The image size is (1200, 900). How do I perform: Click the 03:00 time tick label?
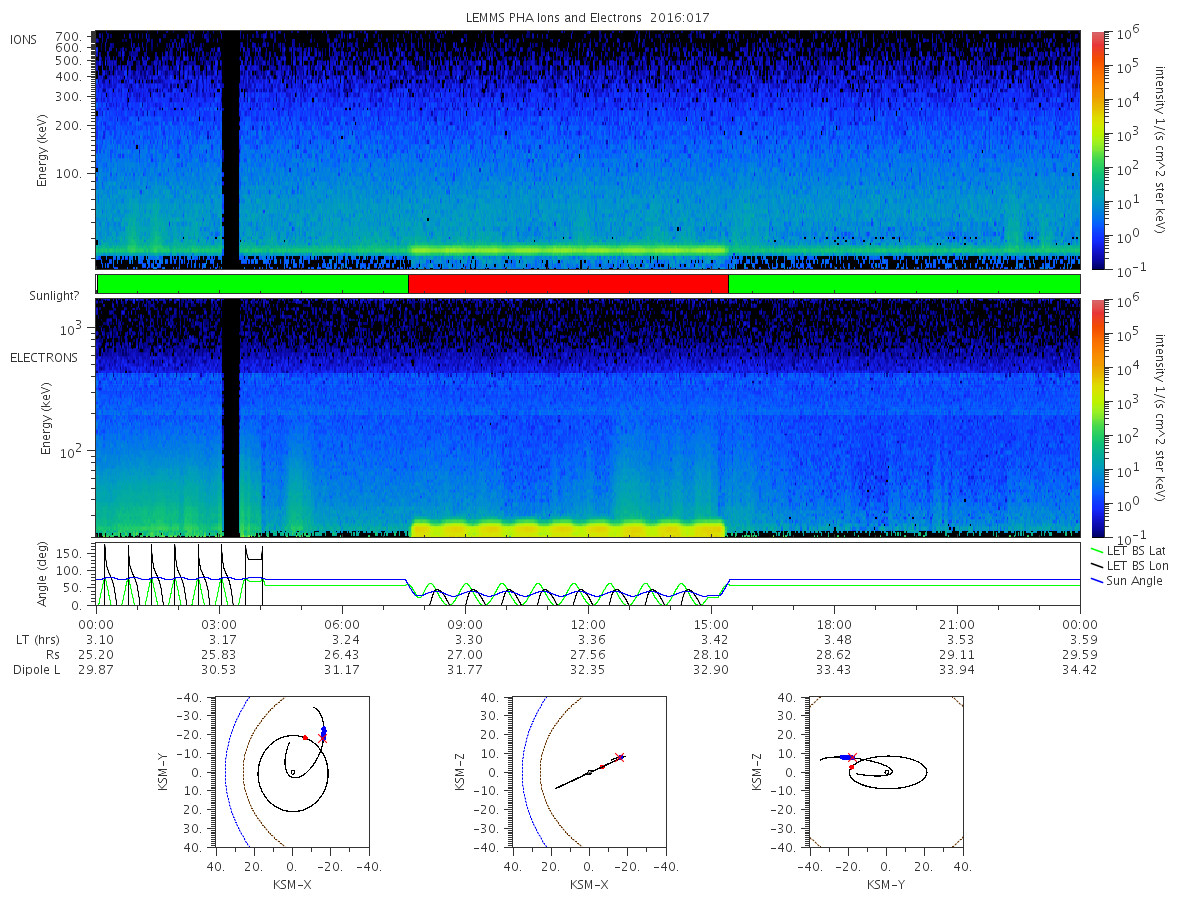220,625
